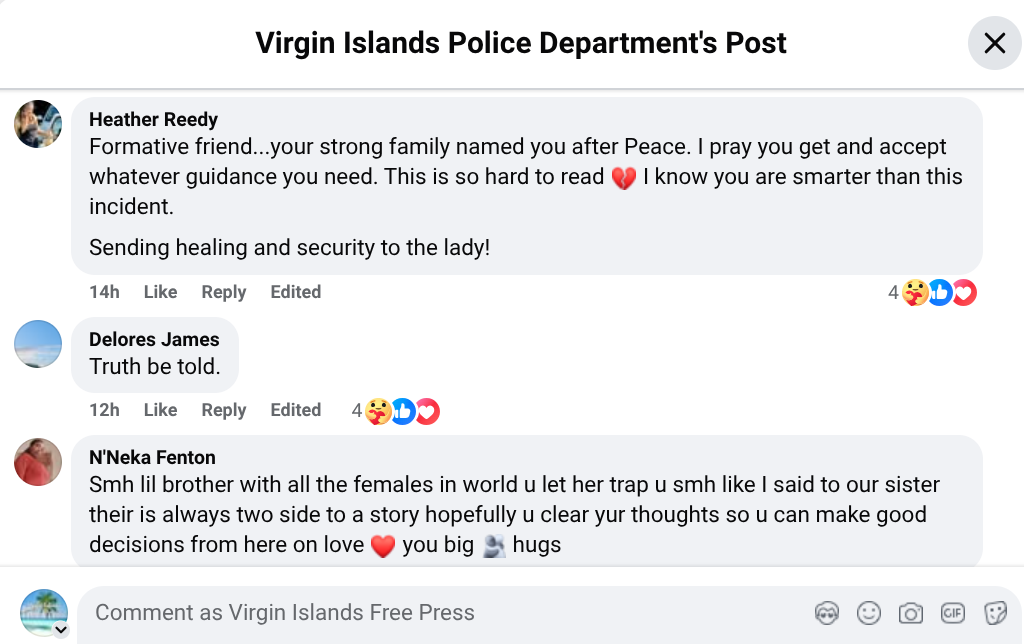
Task: Attach a photo using the camera icon
Action: pos(910,613)
